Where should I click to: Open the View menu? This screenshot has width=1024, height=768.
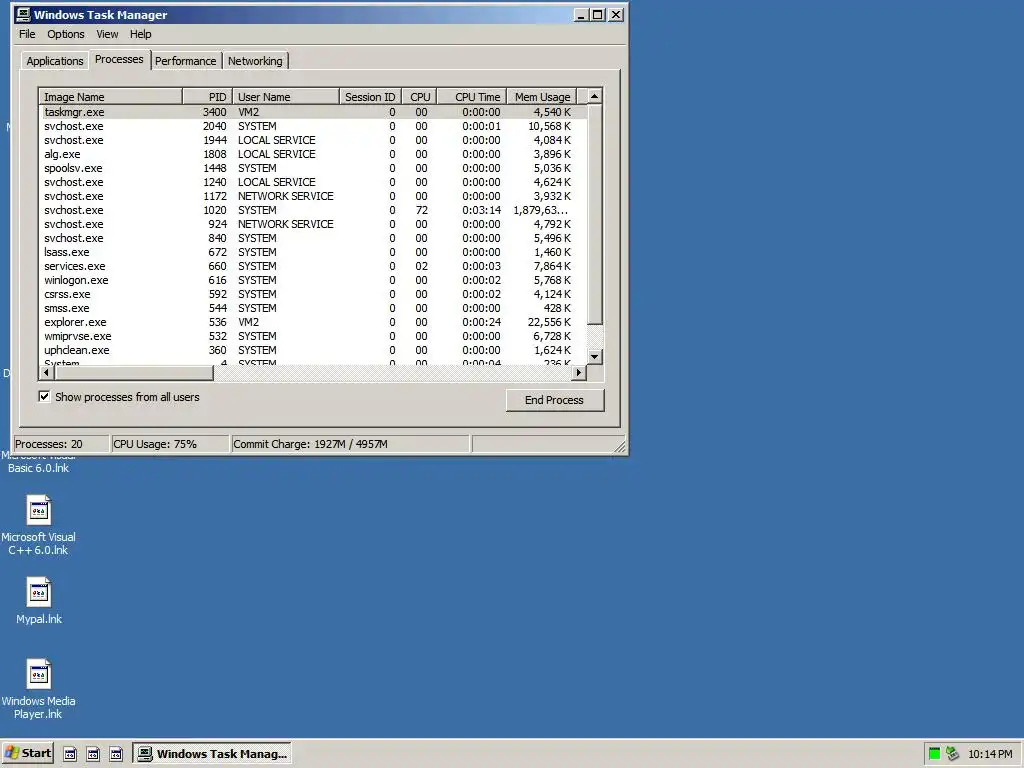click(x=107, y=34)
